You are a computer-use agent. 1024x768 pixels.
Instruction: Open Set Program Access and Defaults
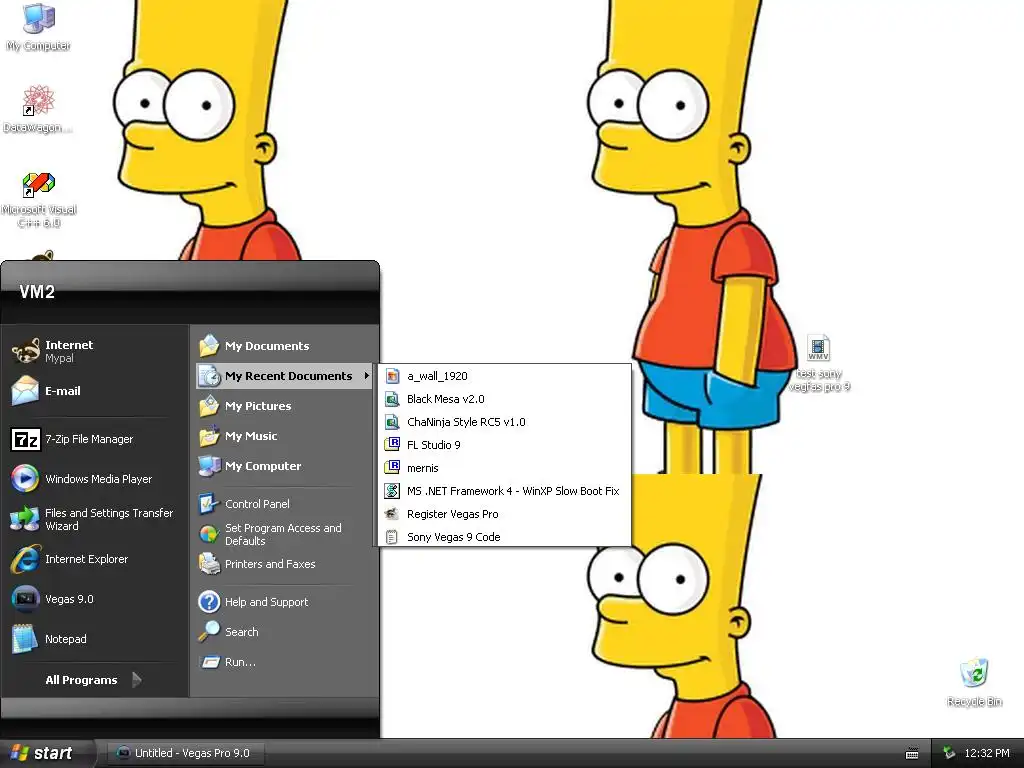[x=284, y=534]
